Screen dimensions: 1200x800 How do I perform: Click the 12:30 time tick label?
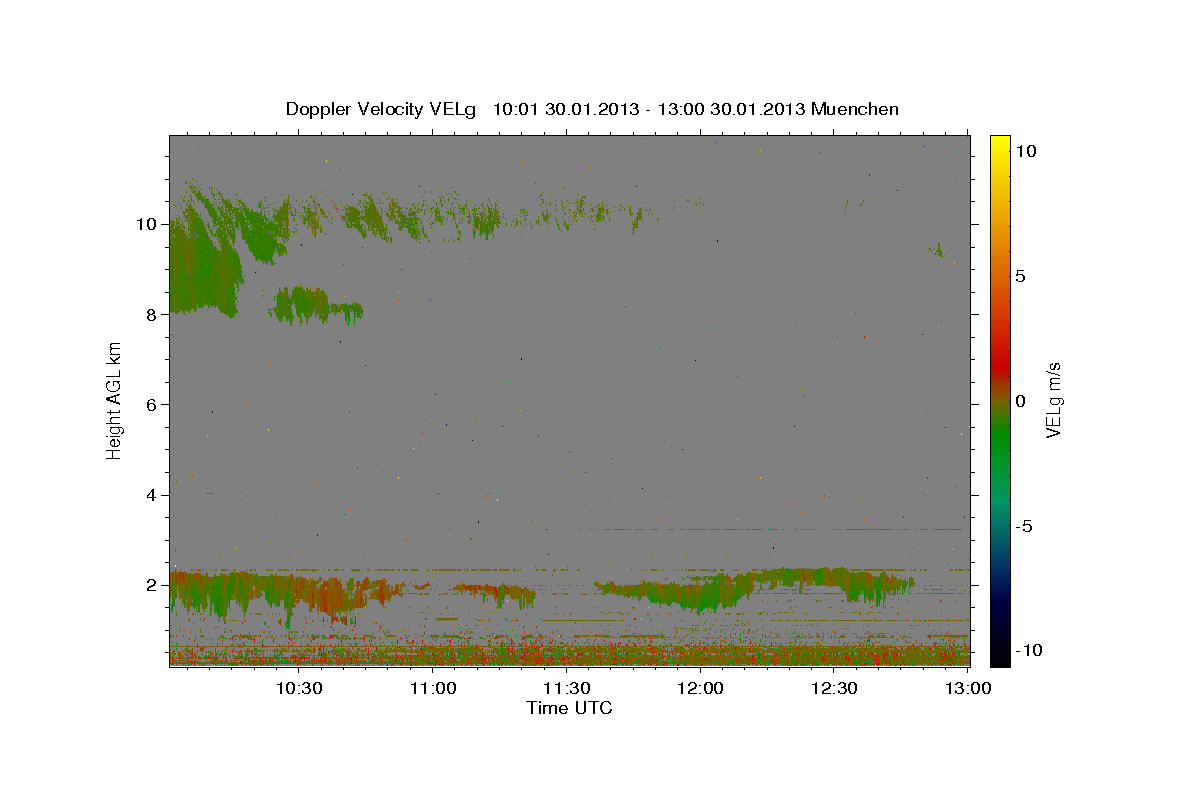(835, 688)
